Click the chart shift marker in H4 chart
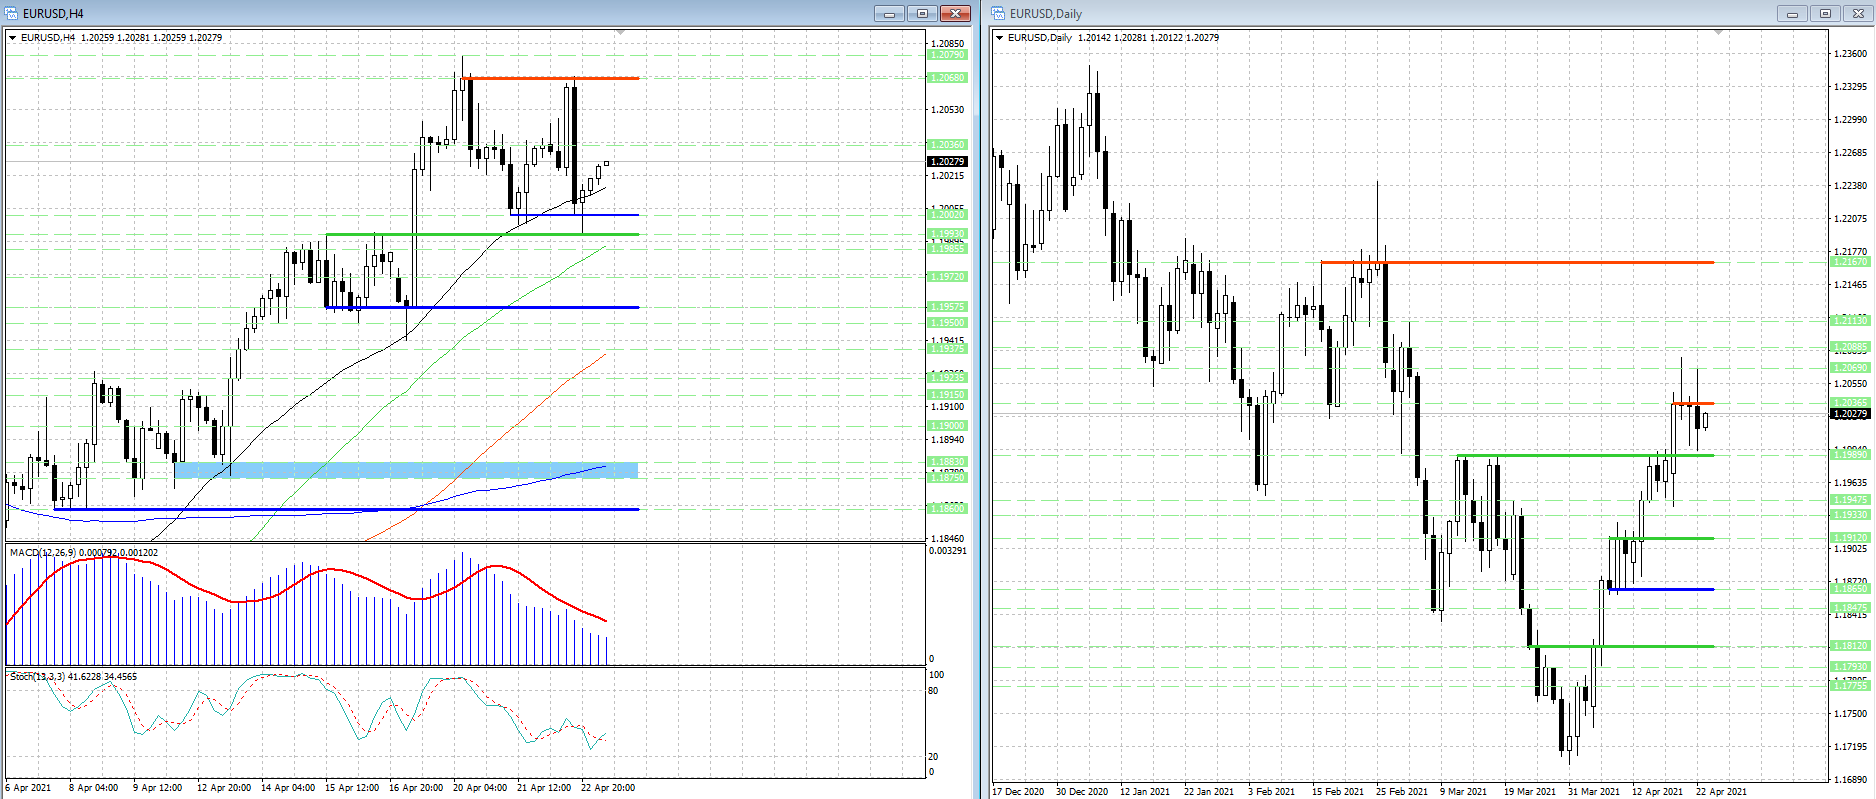1876x799 pixels. click(x=620, y=33)
